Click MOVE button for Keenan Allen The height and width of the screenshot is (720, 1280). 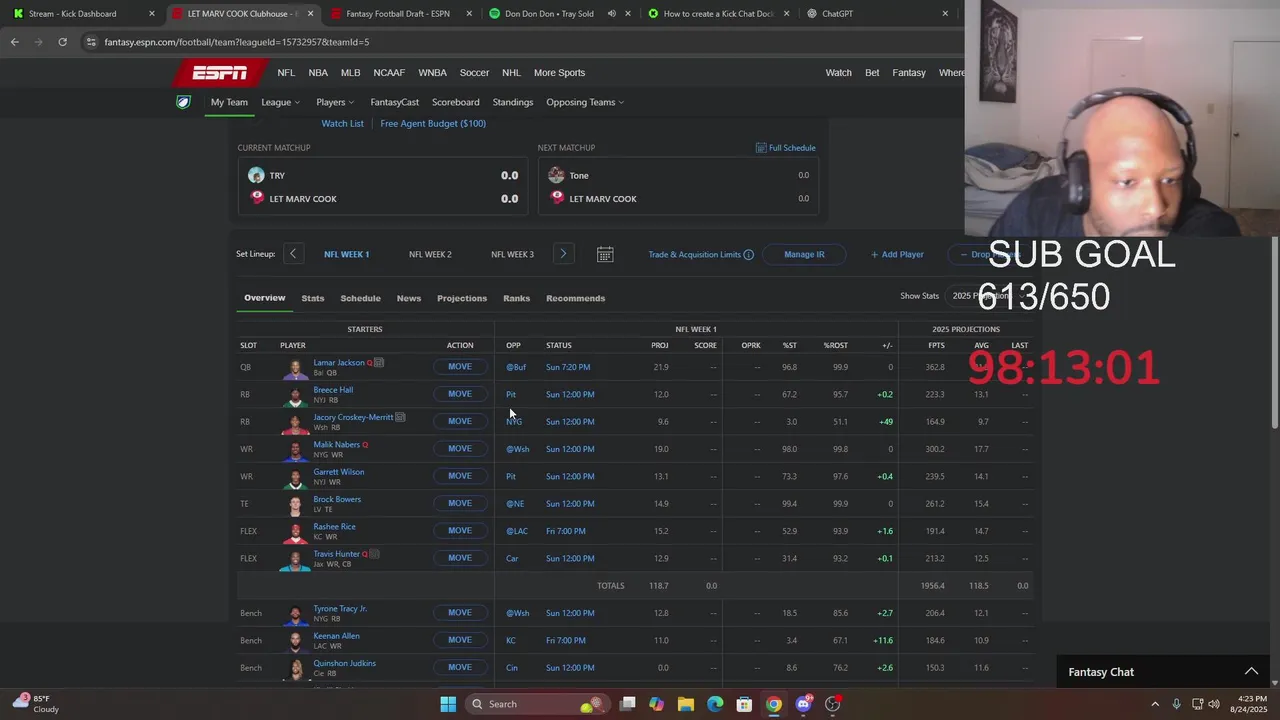pos(460,640)
